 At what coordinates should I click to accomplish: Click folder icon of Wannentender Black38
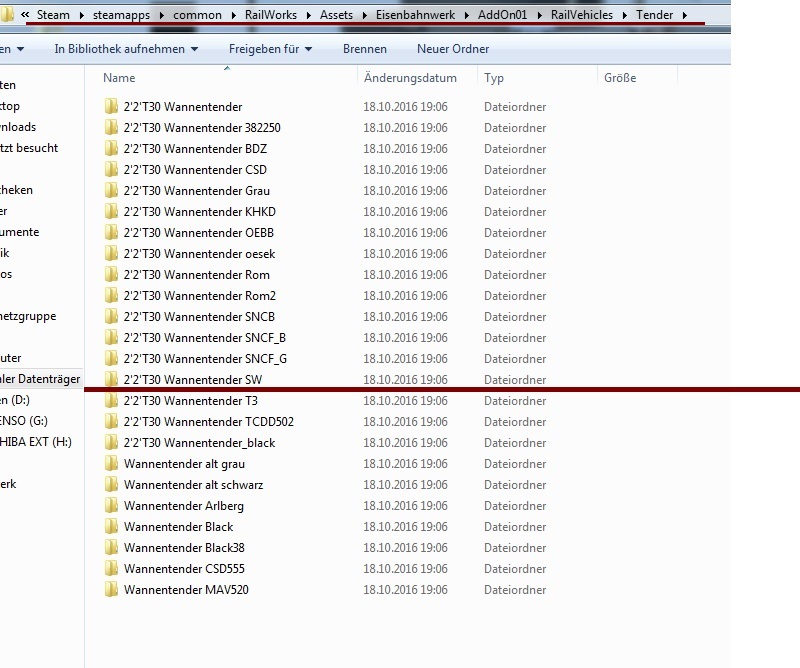[111, 547]
